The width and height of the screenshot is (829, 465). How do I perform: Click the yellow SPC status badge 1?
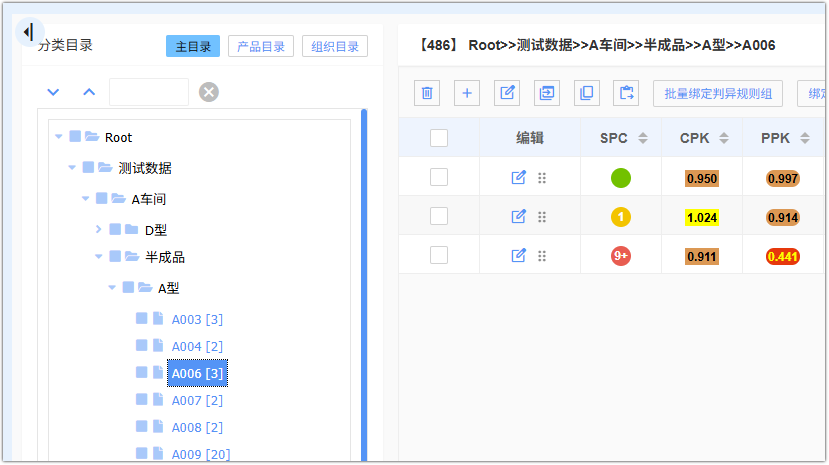click(621, 217)
